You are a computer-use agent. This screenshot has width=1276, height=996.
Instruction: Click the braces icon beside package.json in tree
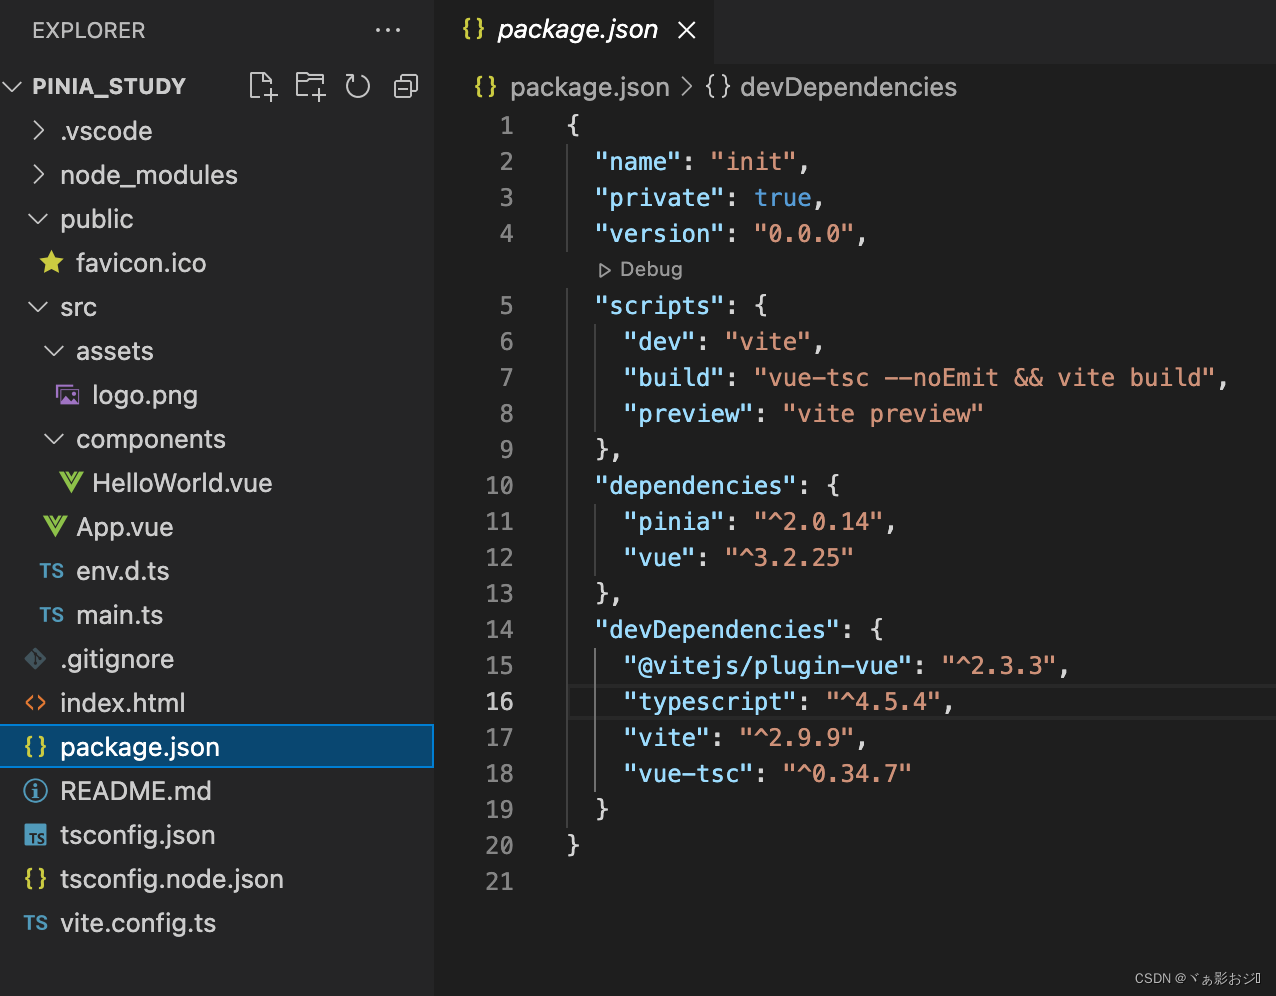coord(35,746)
